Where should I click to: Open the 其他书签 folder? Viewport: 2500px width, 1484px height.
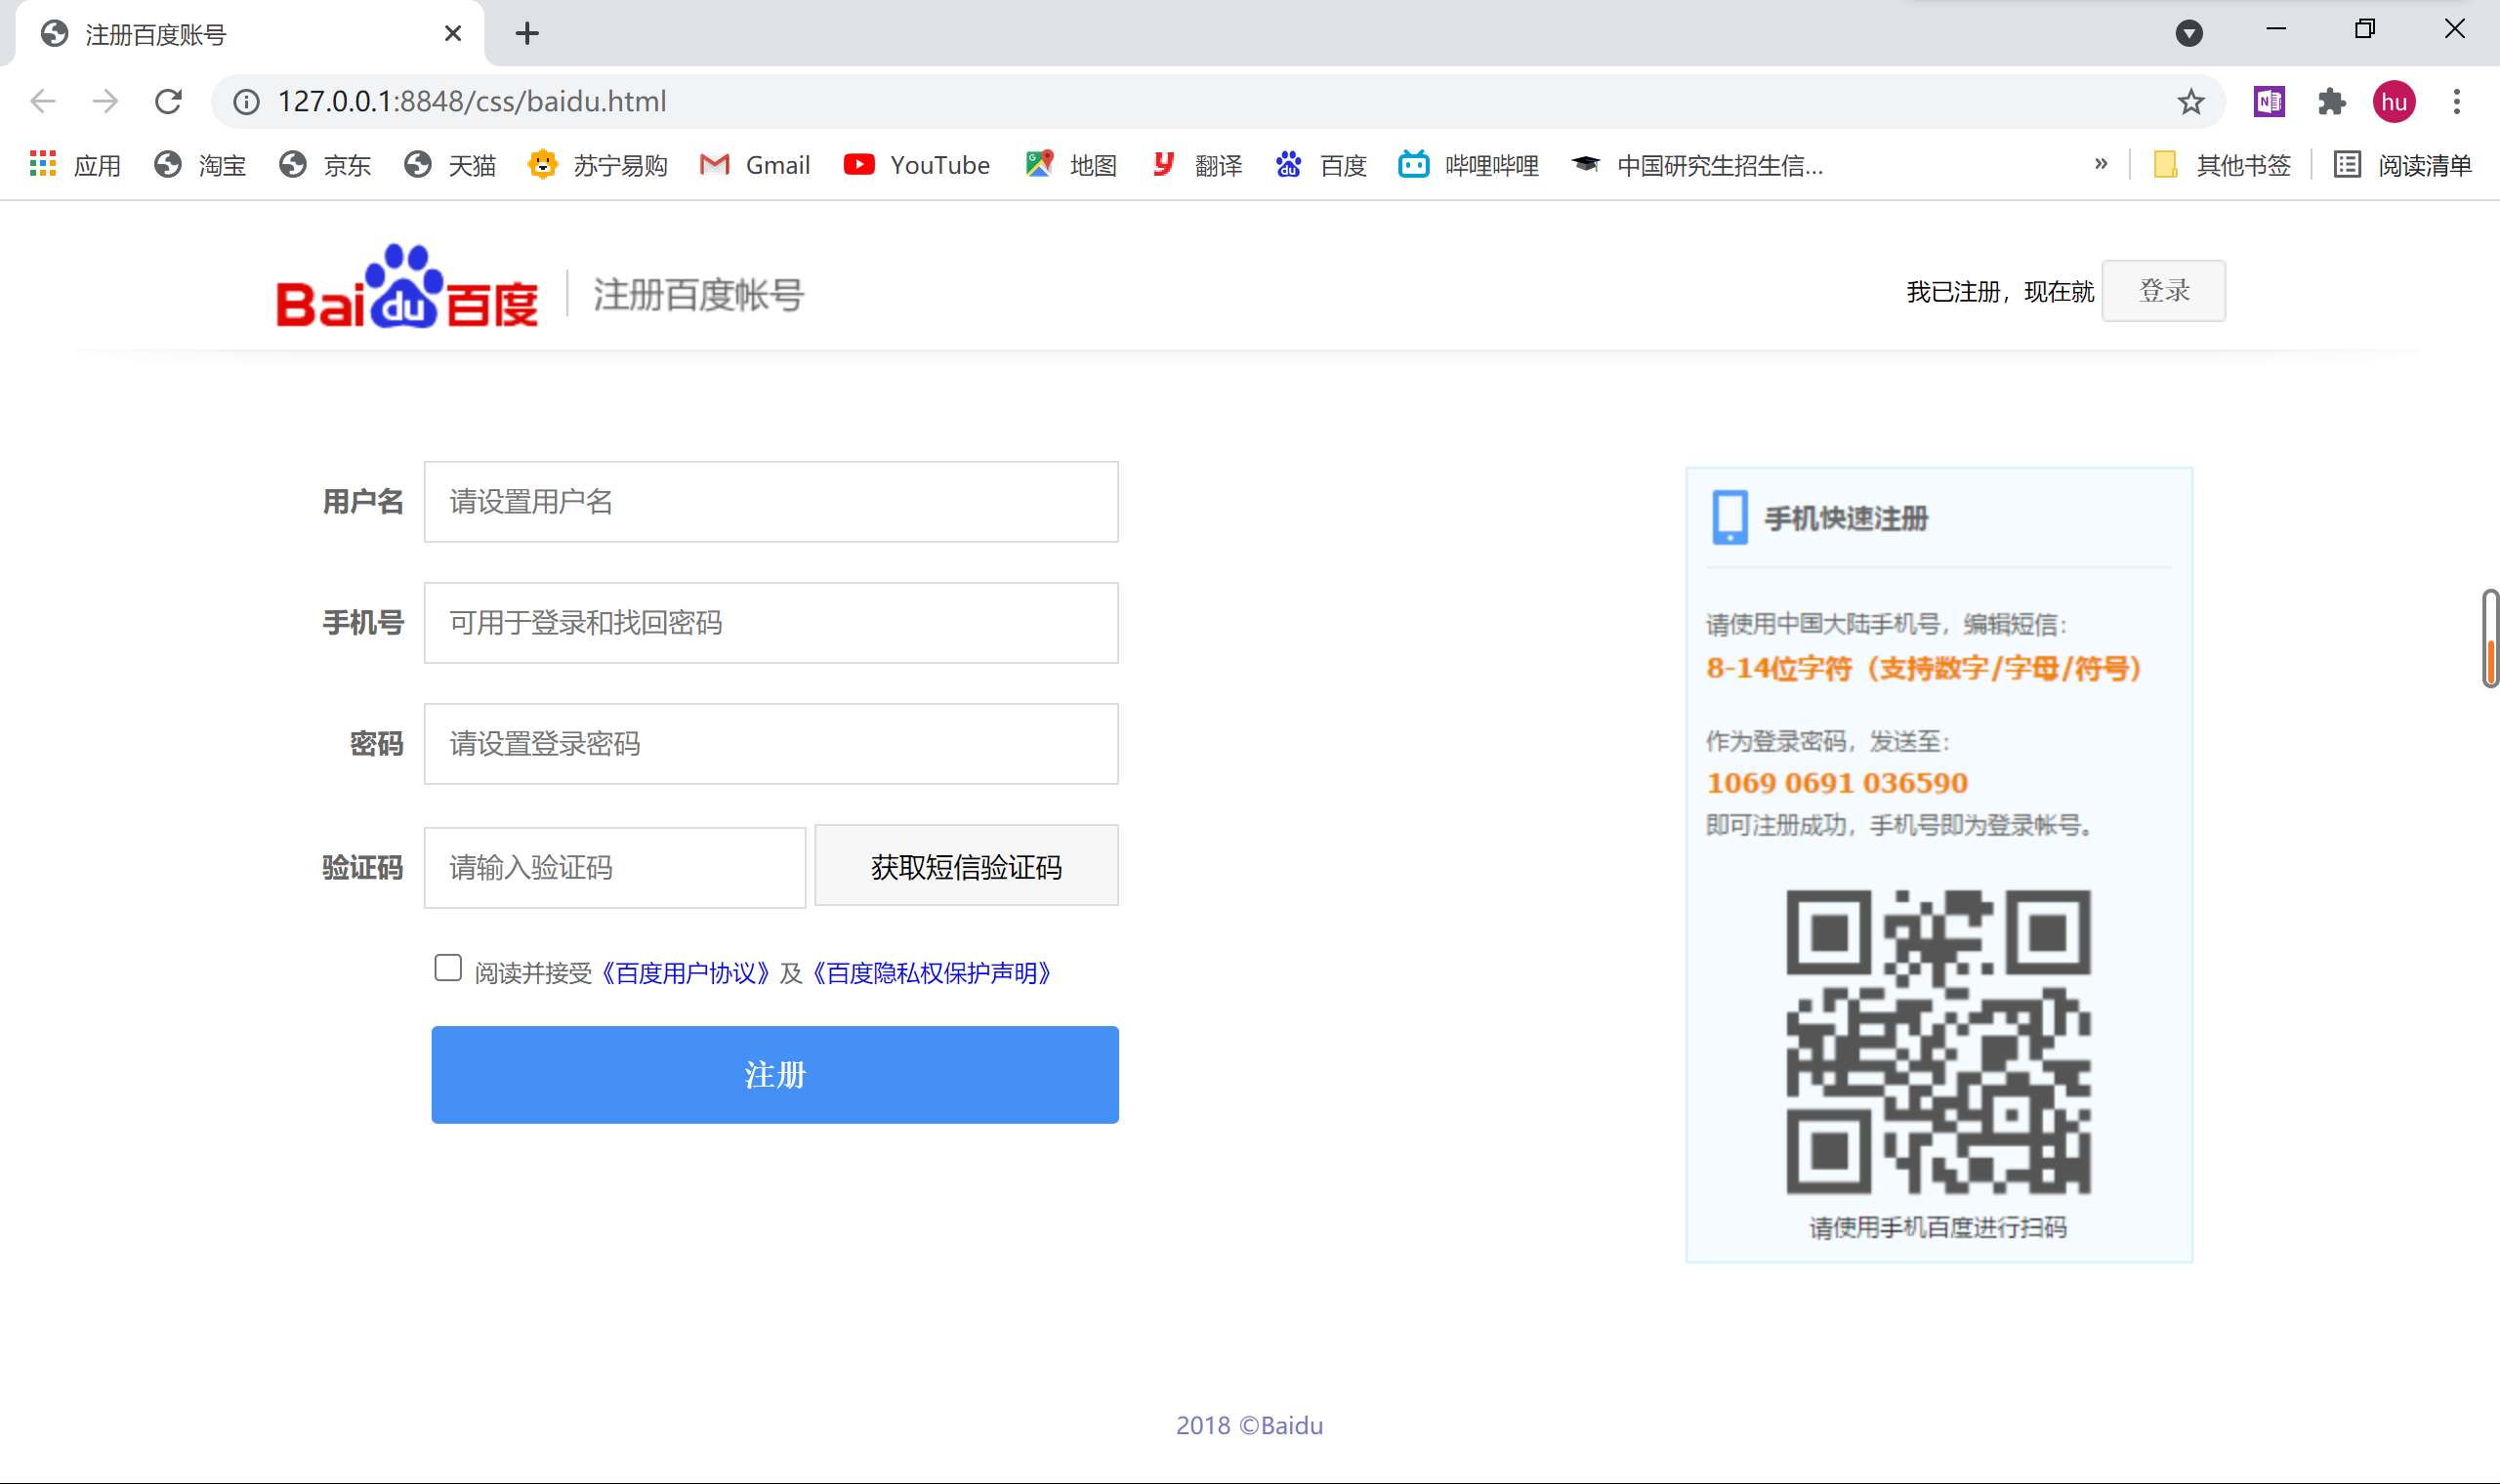pos(2221,165)
